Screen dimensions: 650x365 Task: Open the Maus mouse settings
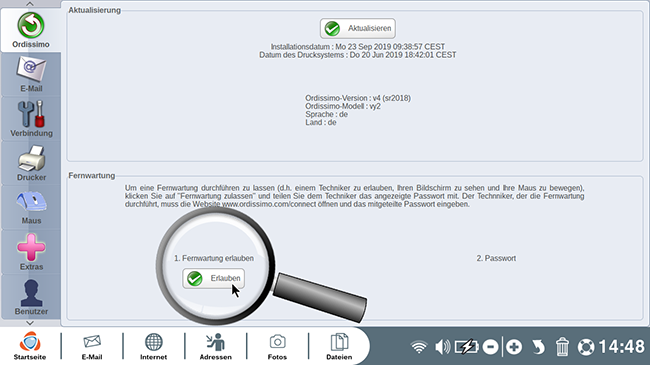pos(31,207)
